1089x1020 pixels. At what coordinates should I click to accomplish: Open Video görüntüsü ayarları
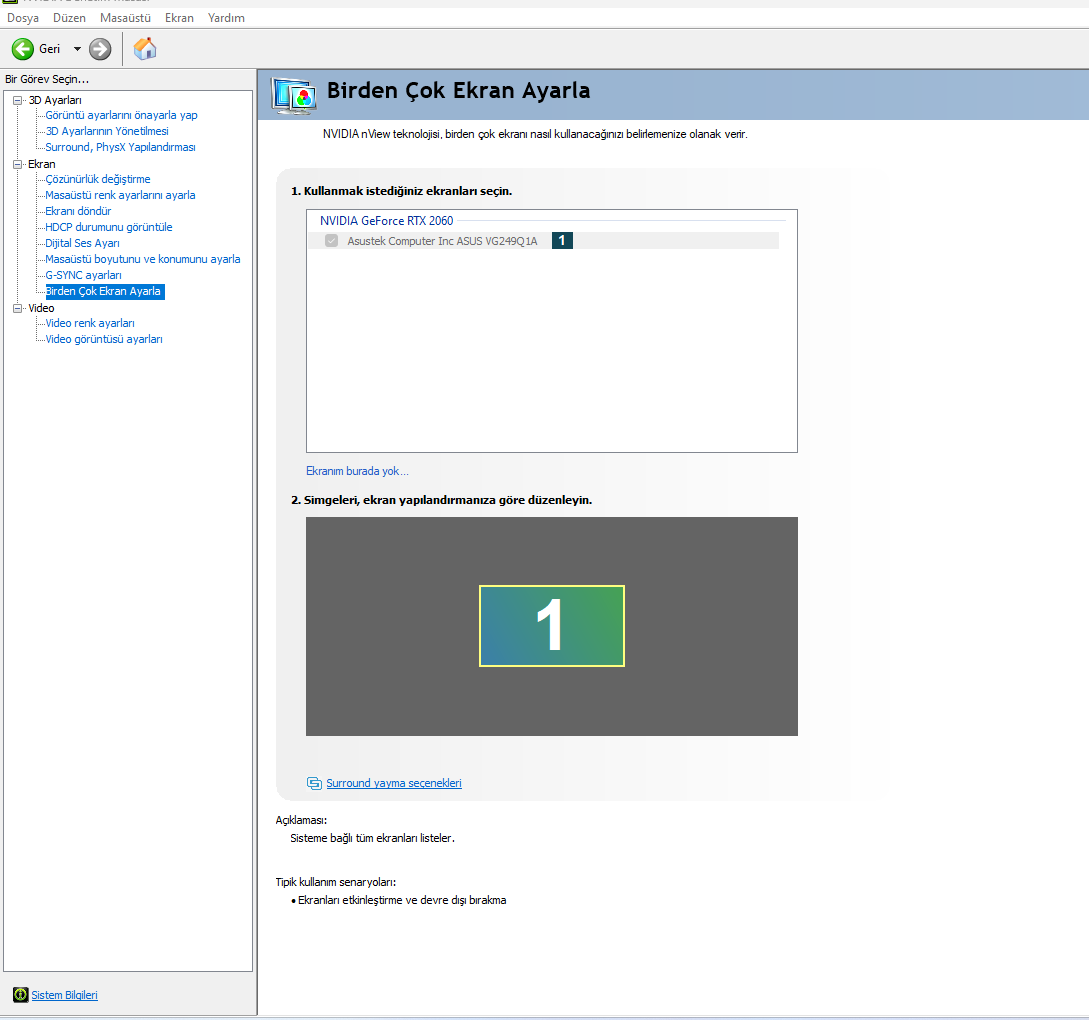[x=103, y=339]
